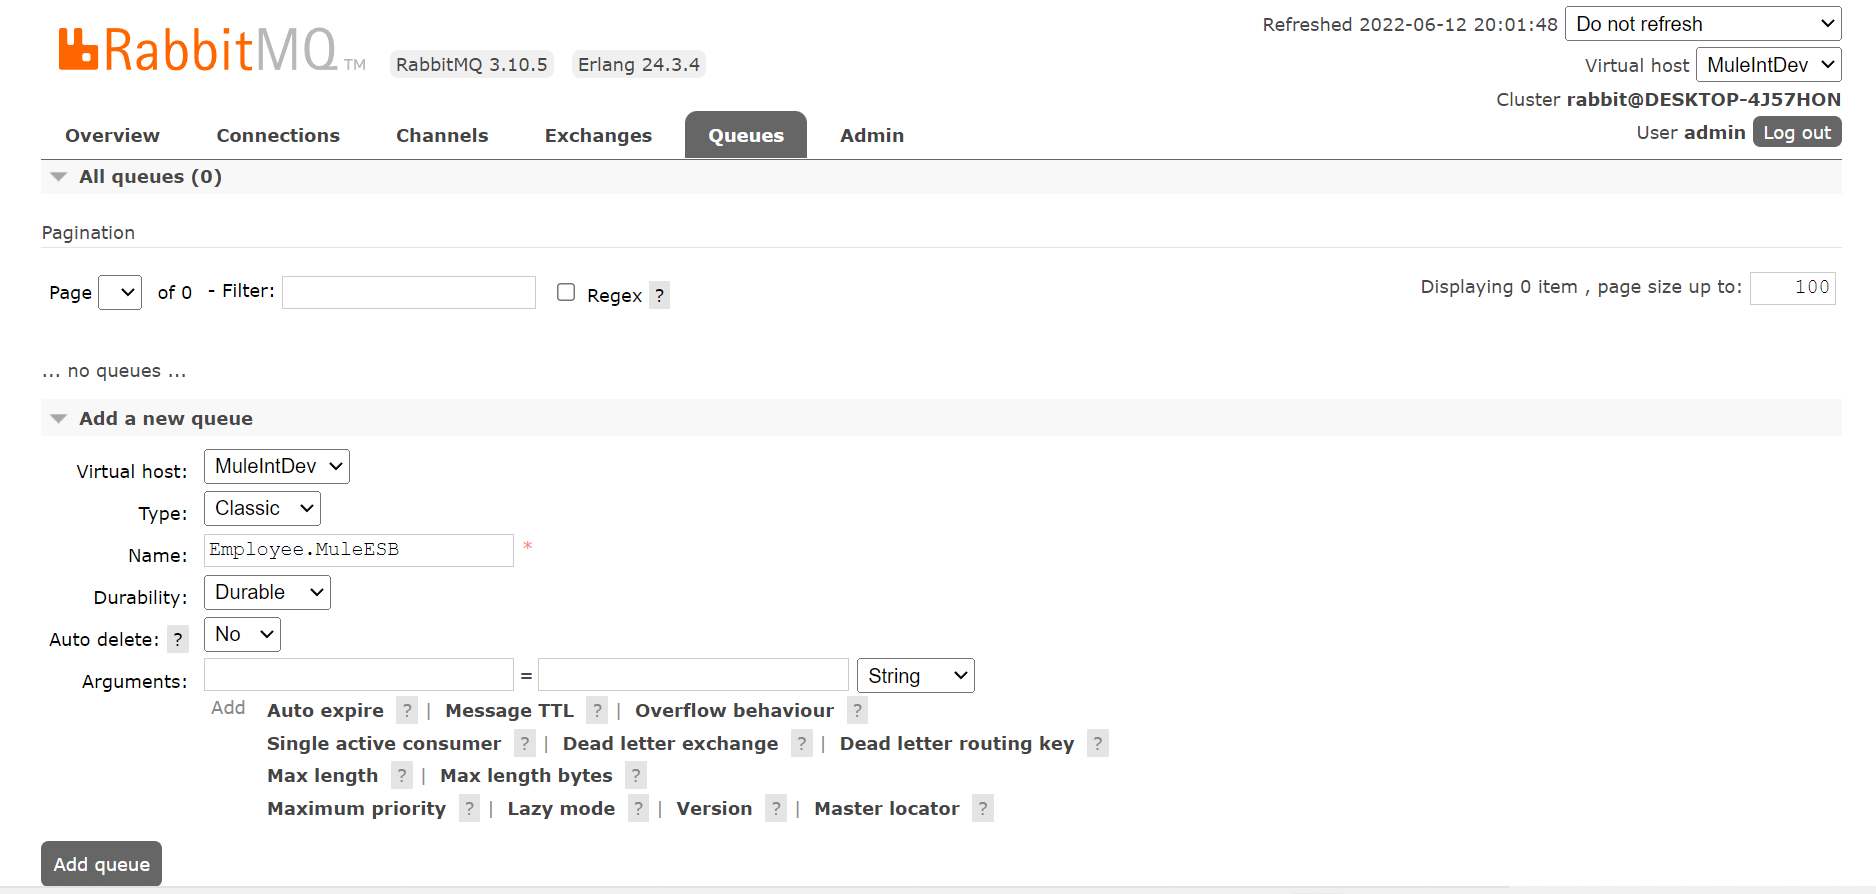Show help for Max length argument
This screenshot has width=1876, height=894.
(x=402, y=775)
